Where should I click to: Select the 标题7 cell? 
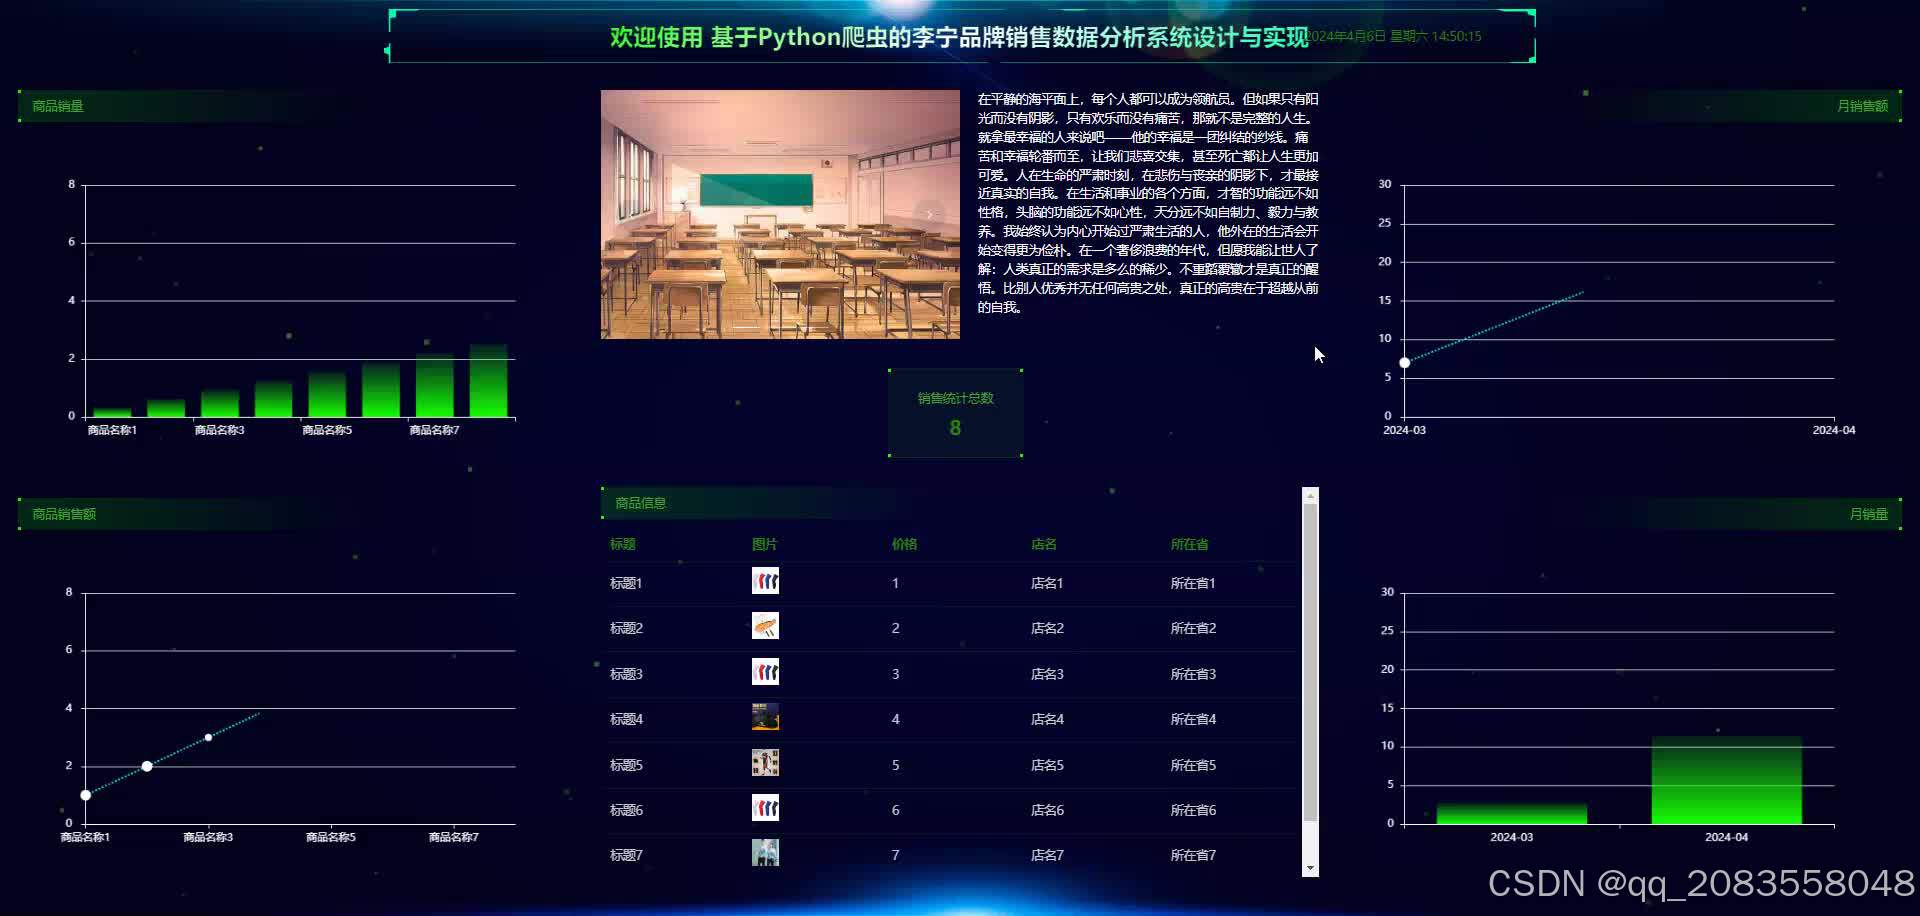[x=626, y=855]
